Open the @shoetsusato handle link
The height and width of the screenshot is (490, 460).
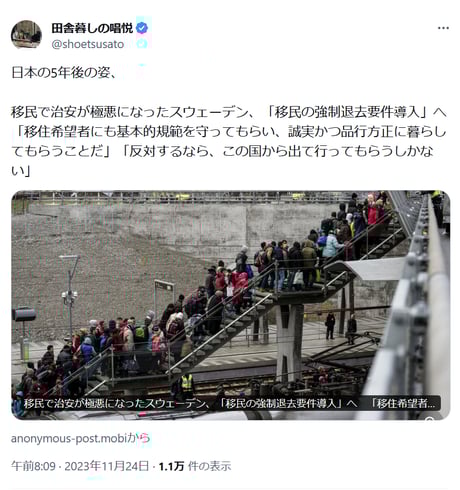(88, 44)
